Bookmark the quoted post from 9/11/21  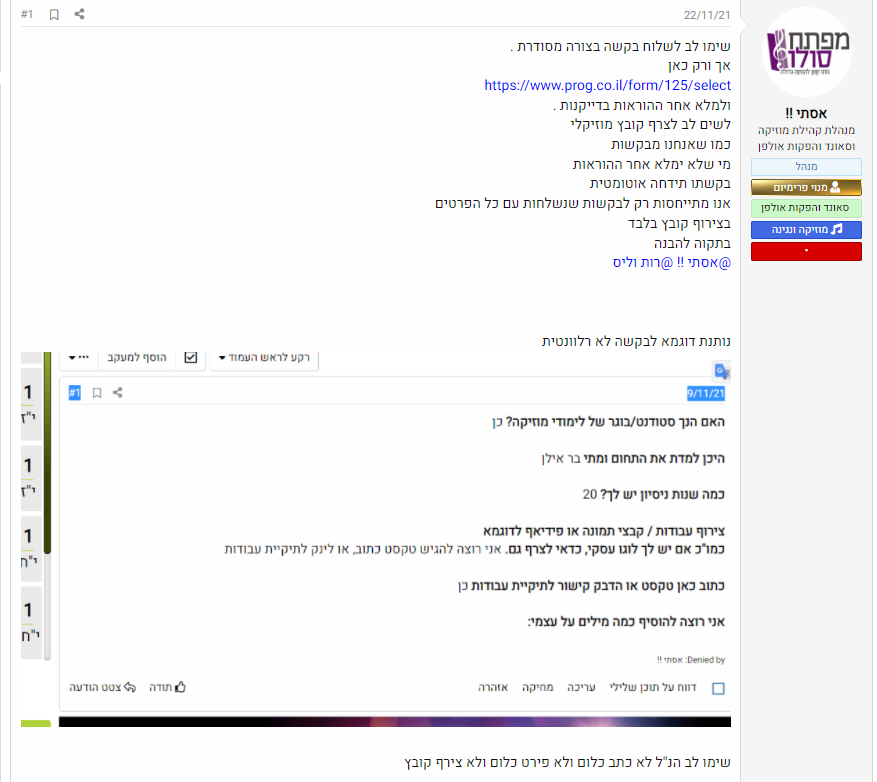point(96,392)
